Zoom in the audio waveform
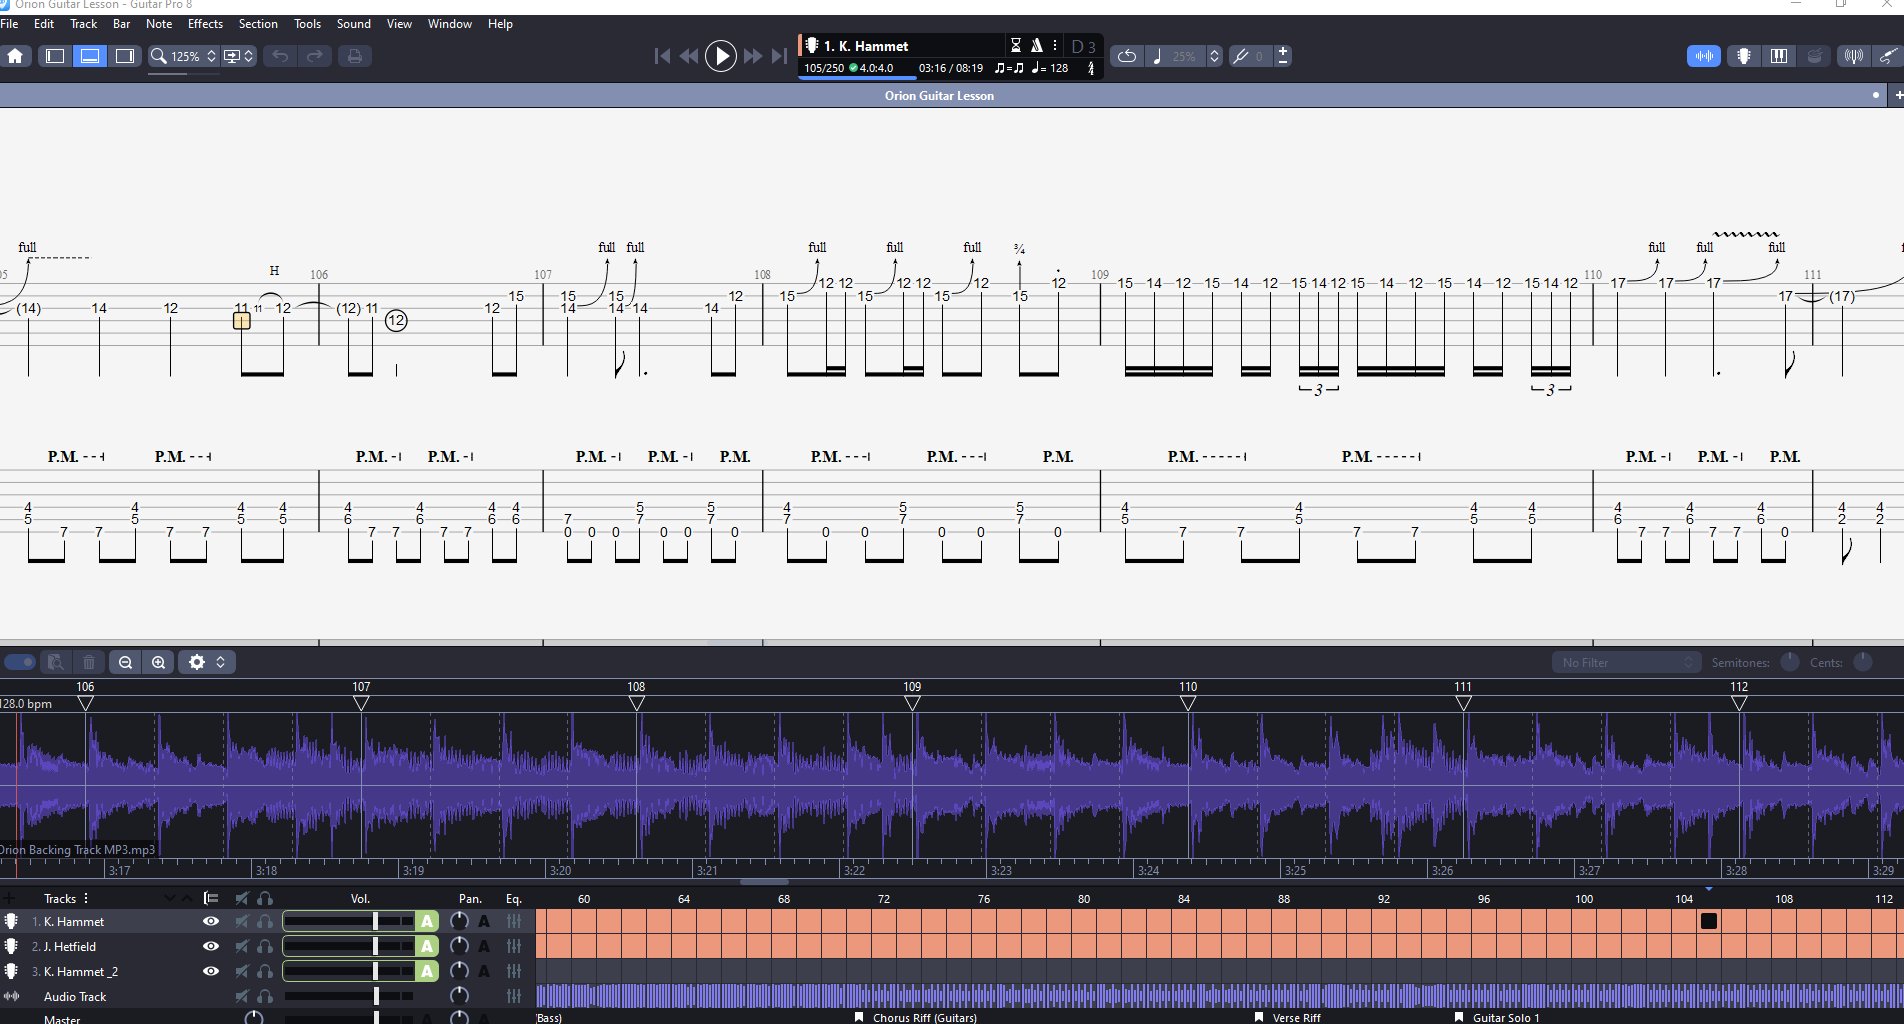This screenshot has height=1024, width=1904. point(159,662)
